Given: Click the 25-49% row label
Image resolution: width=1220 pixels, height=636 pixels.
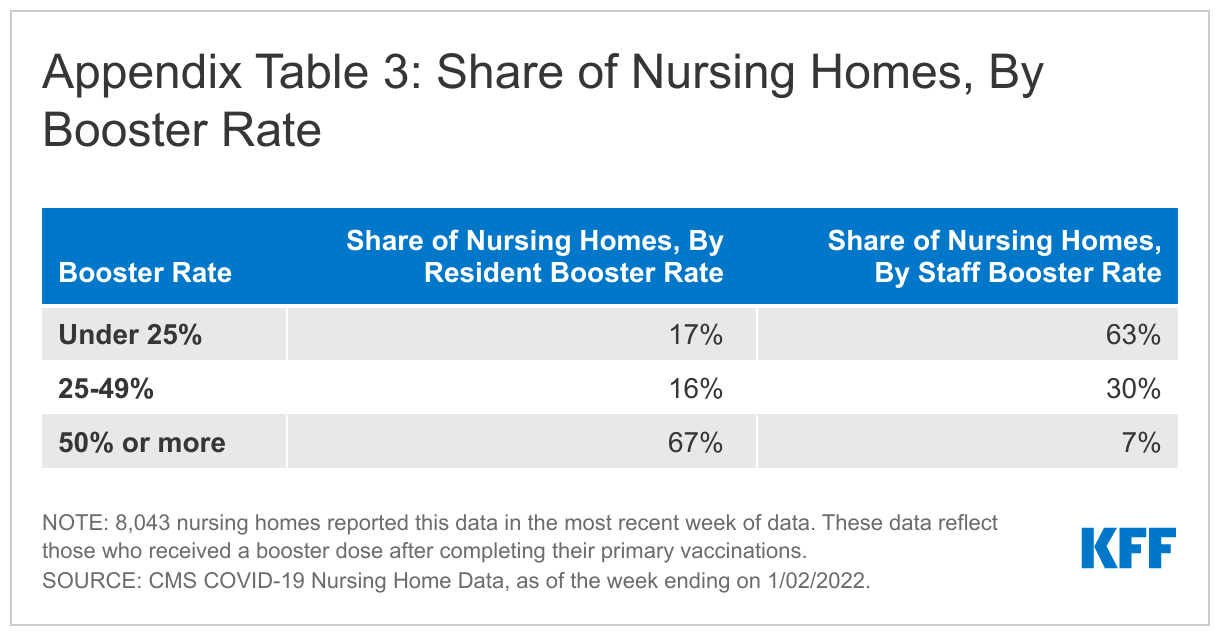Looking at the screenshot, I should click(106, 389).
